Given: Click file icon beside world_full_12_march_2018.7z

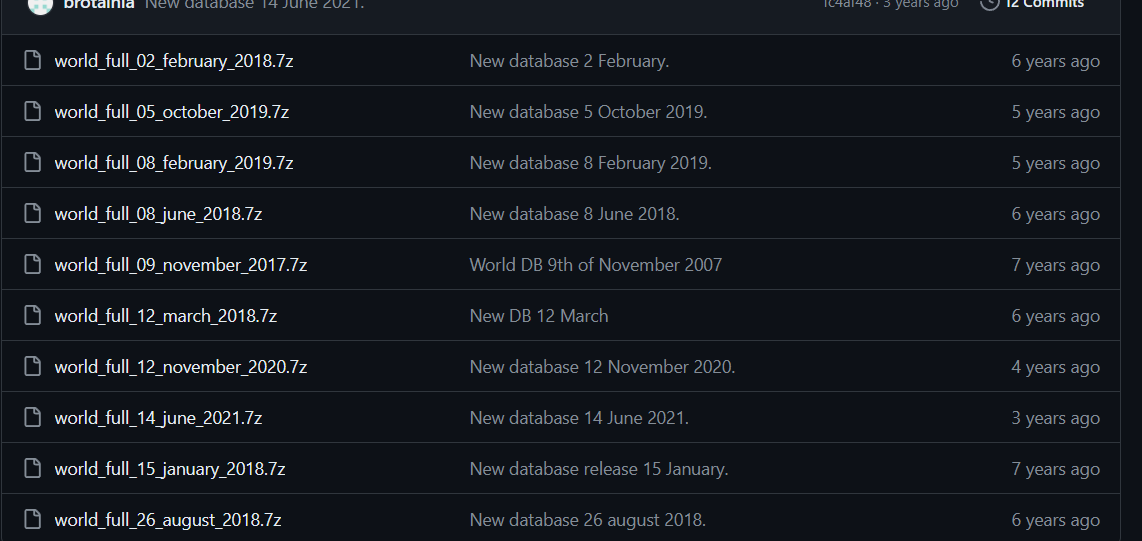Looking at the screenshot, I should point(32,315).
